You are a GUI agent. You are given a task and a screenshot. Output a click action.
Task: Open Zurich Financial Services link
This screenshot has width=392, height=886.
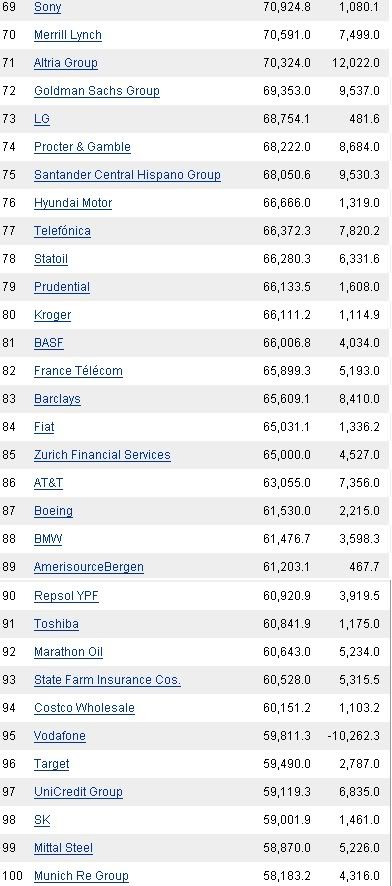coord(102,455)
